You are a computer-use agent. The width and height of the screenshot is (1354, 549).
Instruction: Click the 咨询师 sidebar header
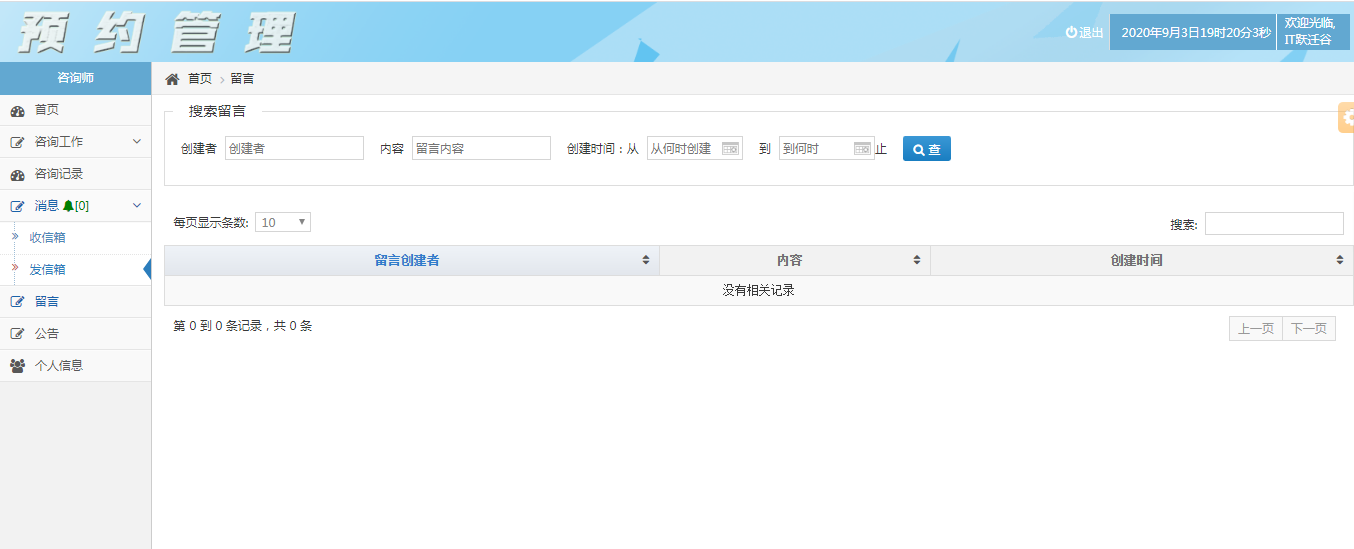76,78
